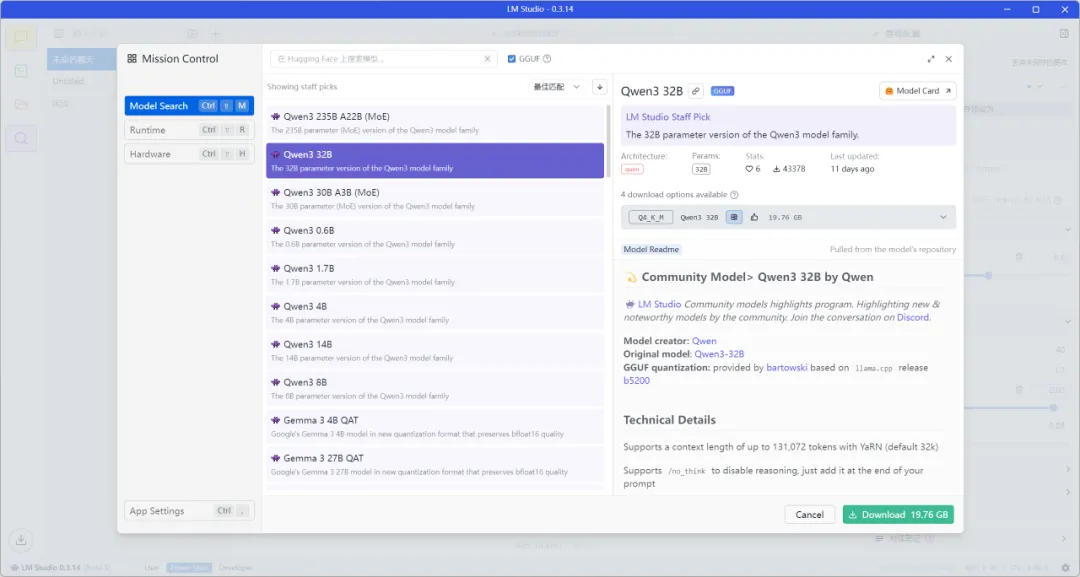Click the thumbs-up recommended icon on Q4_K_M row
The image size is (1080, 577).
[754, 217]
